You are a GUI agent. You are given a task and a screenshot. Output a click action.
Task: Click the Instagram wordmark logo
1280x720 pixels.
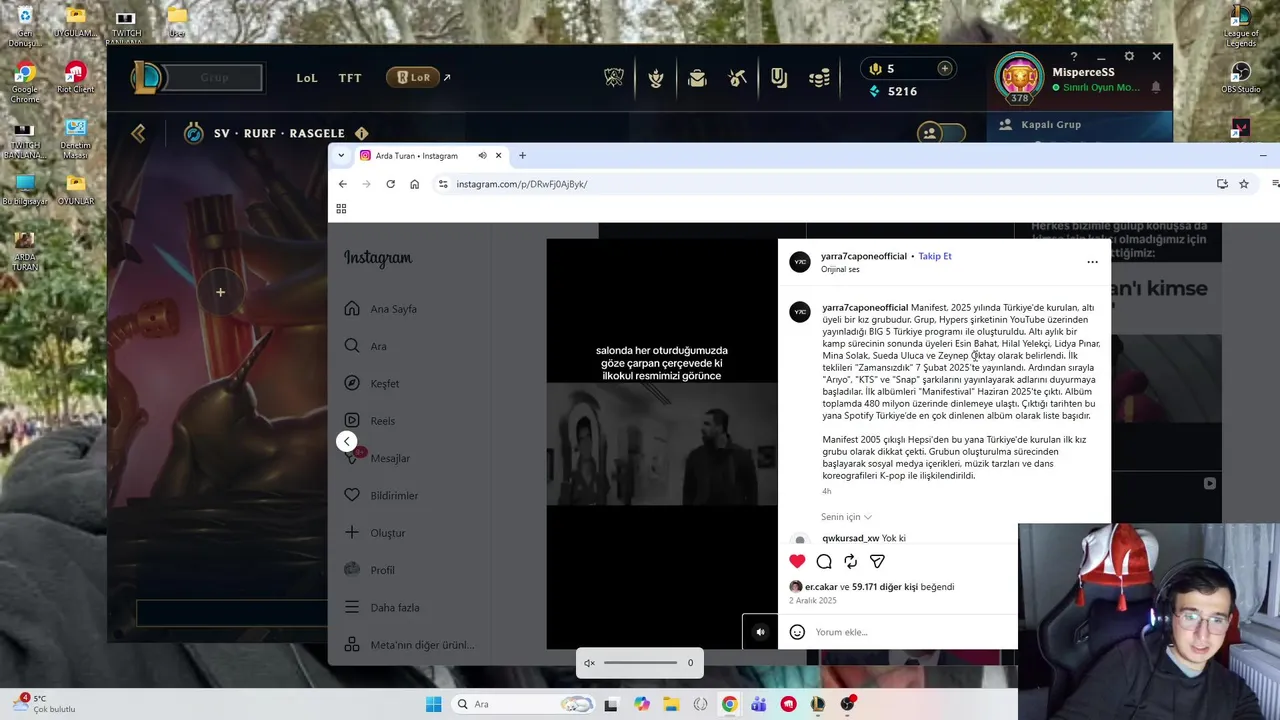pyautogui.click(x=378, y=258)
